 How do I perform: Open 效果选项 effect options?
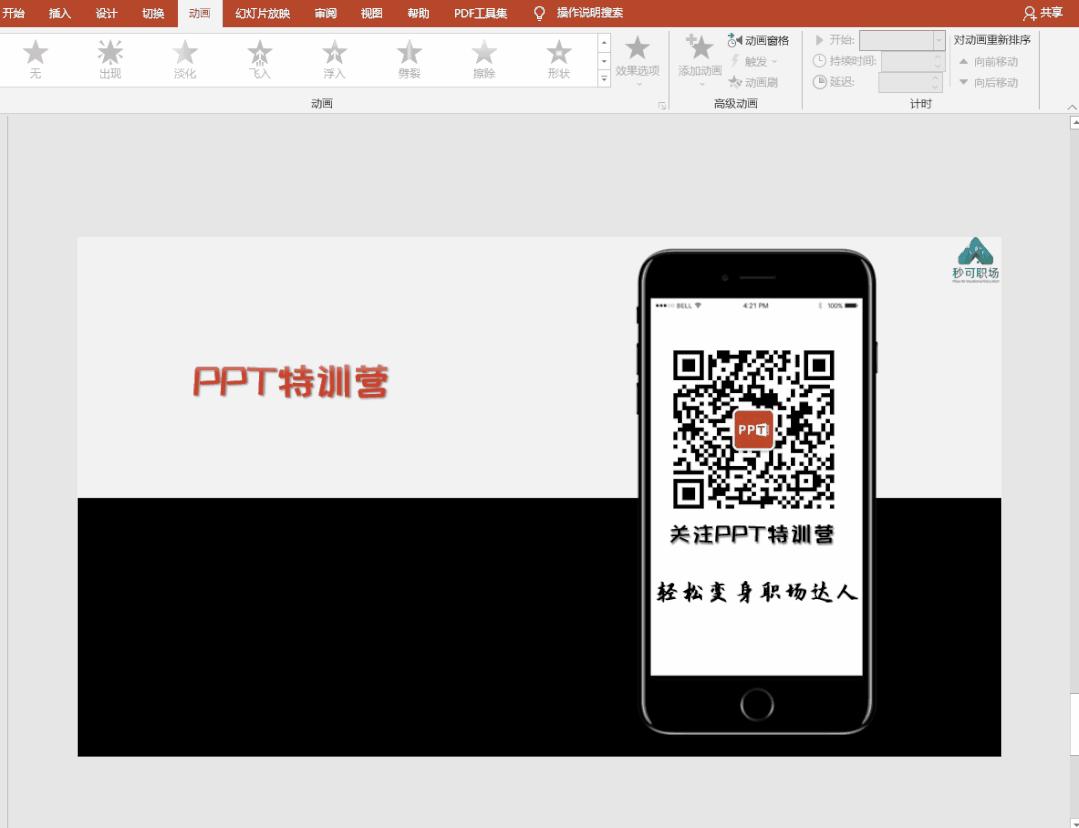(x=637, y=61)
